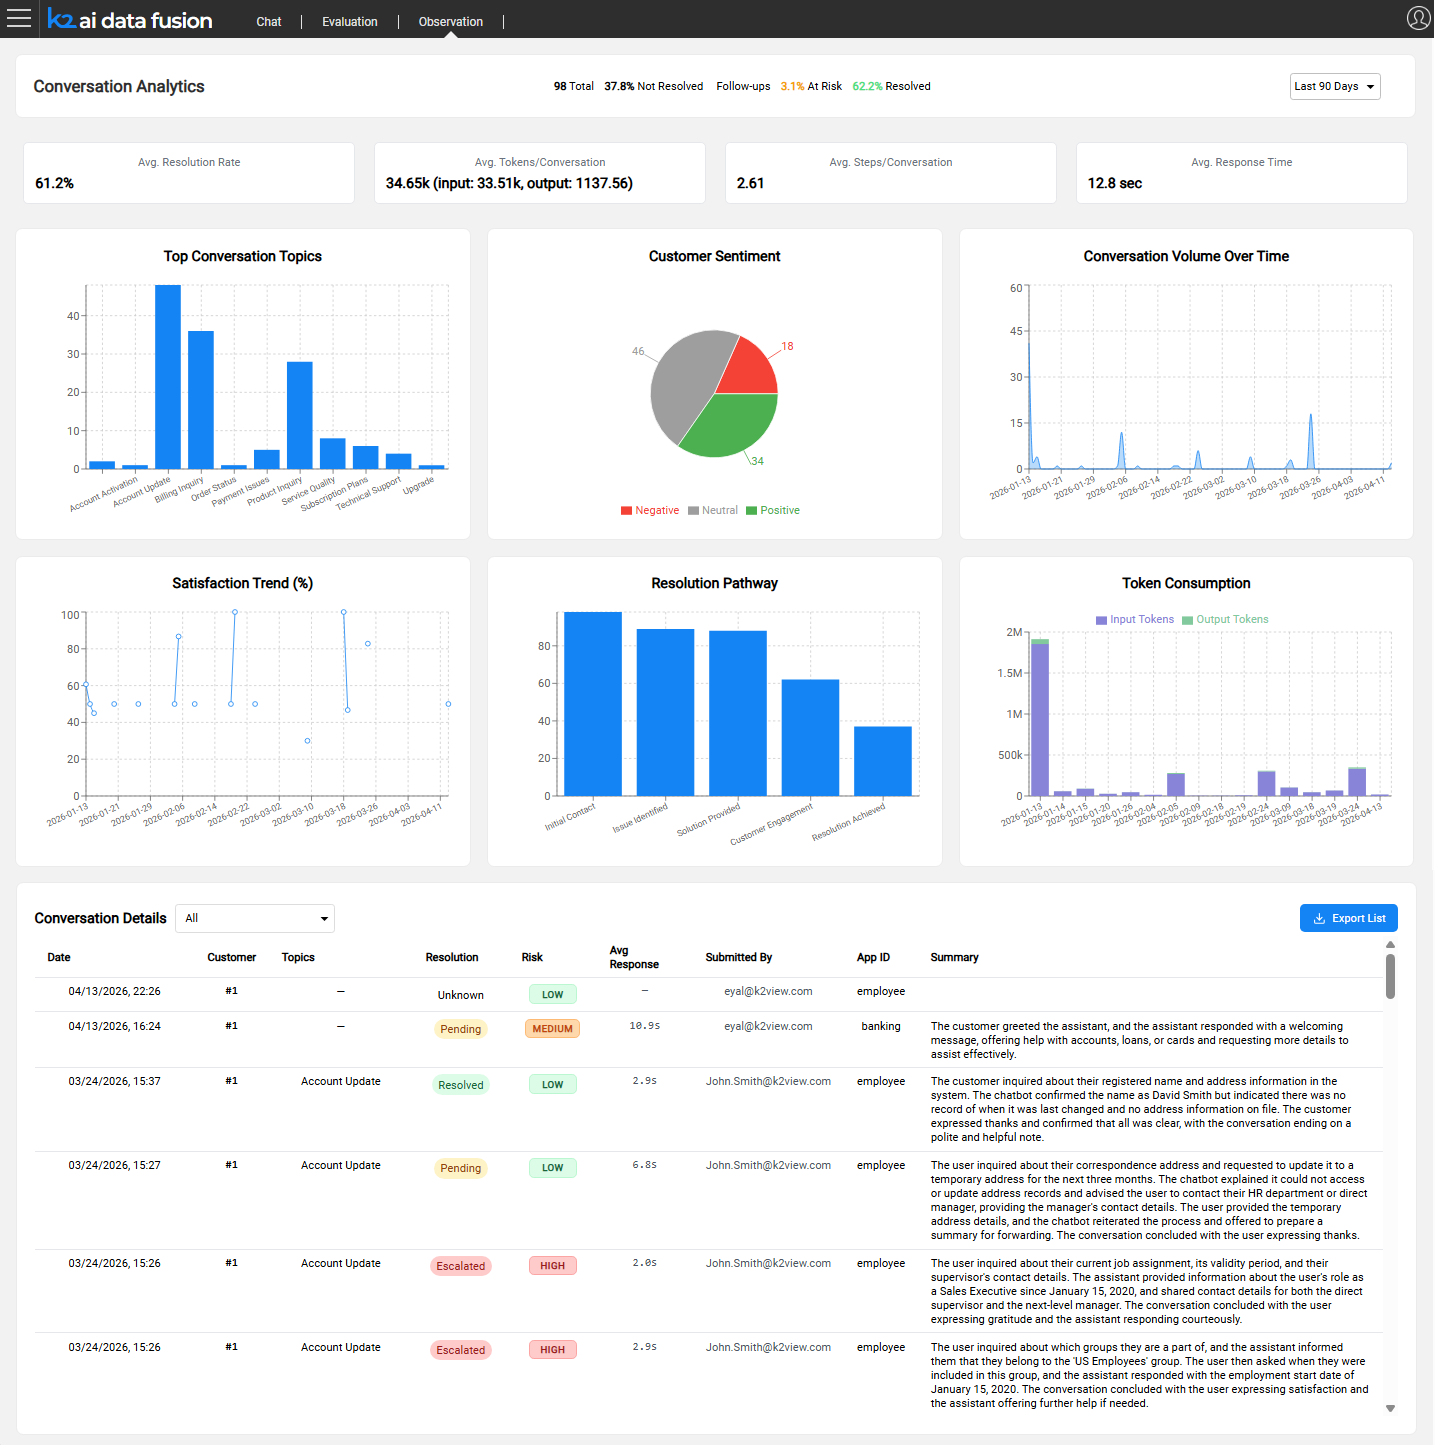
Task: Toggle the Positive sentiment legend entry
Action: [x=772, y=510]
